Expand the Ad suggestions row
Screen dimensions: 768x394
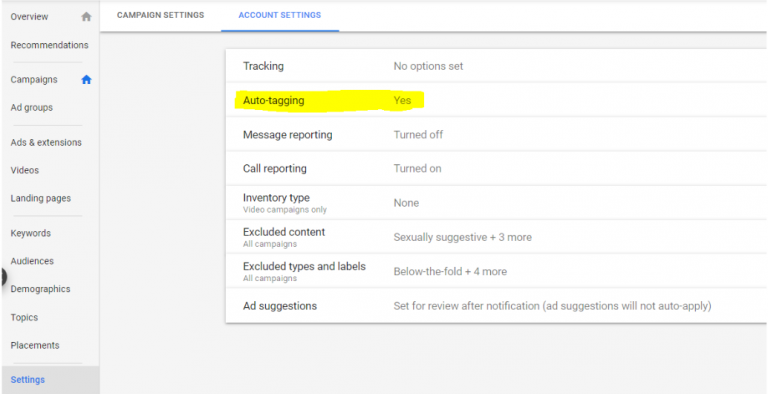pos(496,306)
